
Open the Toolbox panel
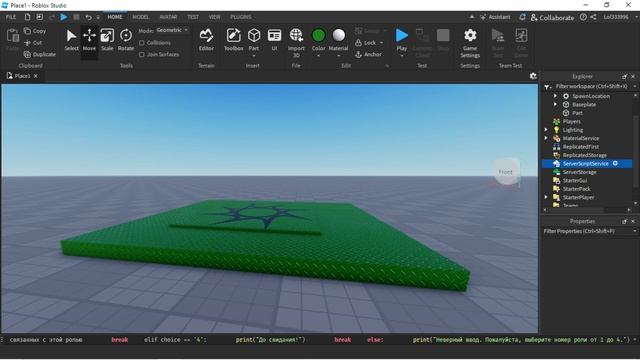pos(233,40)
